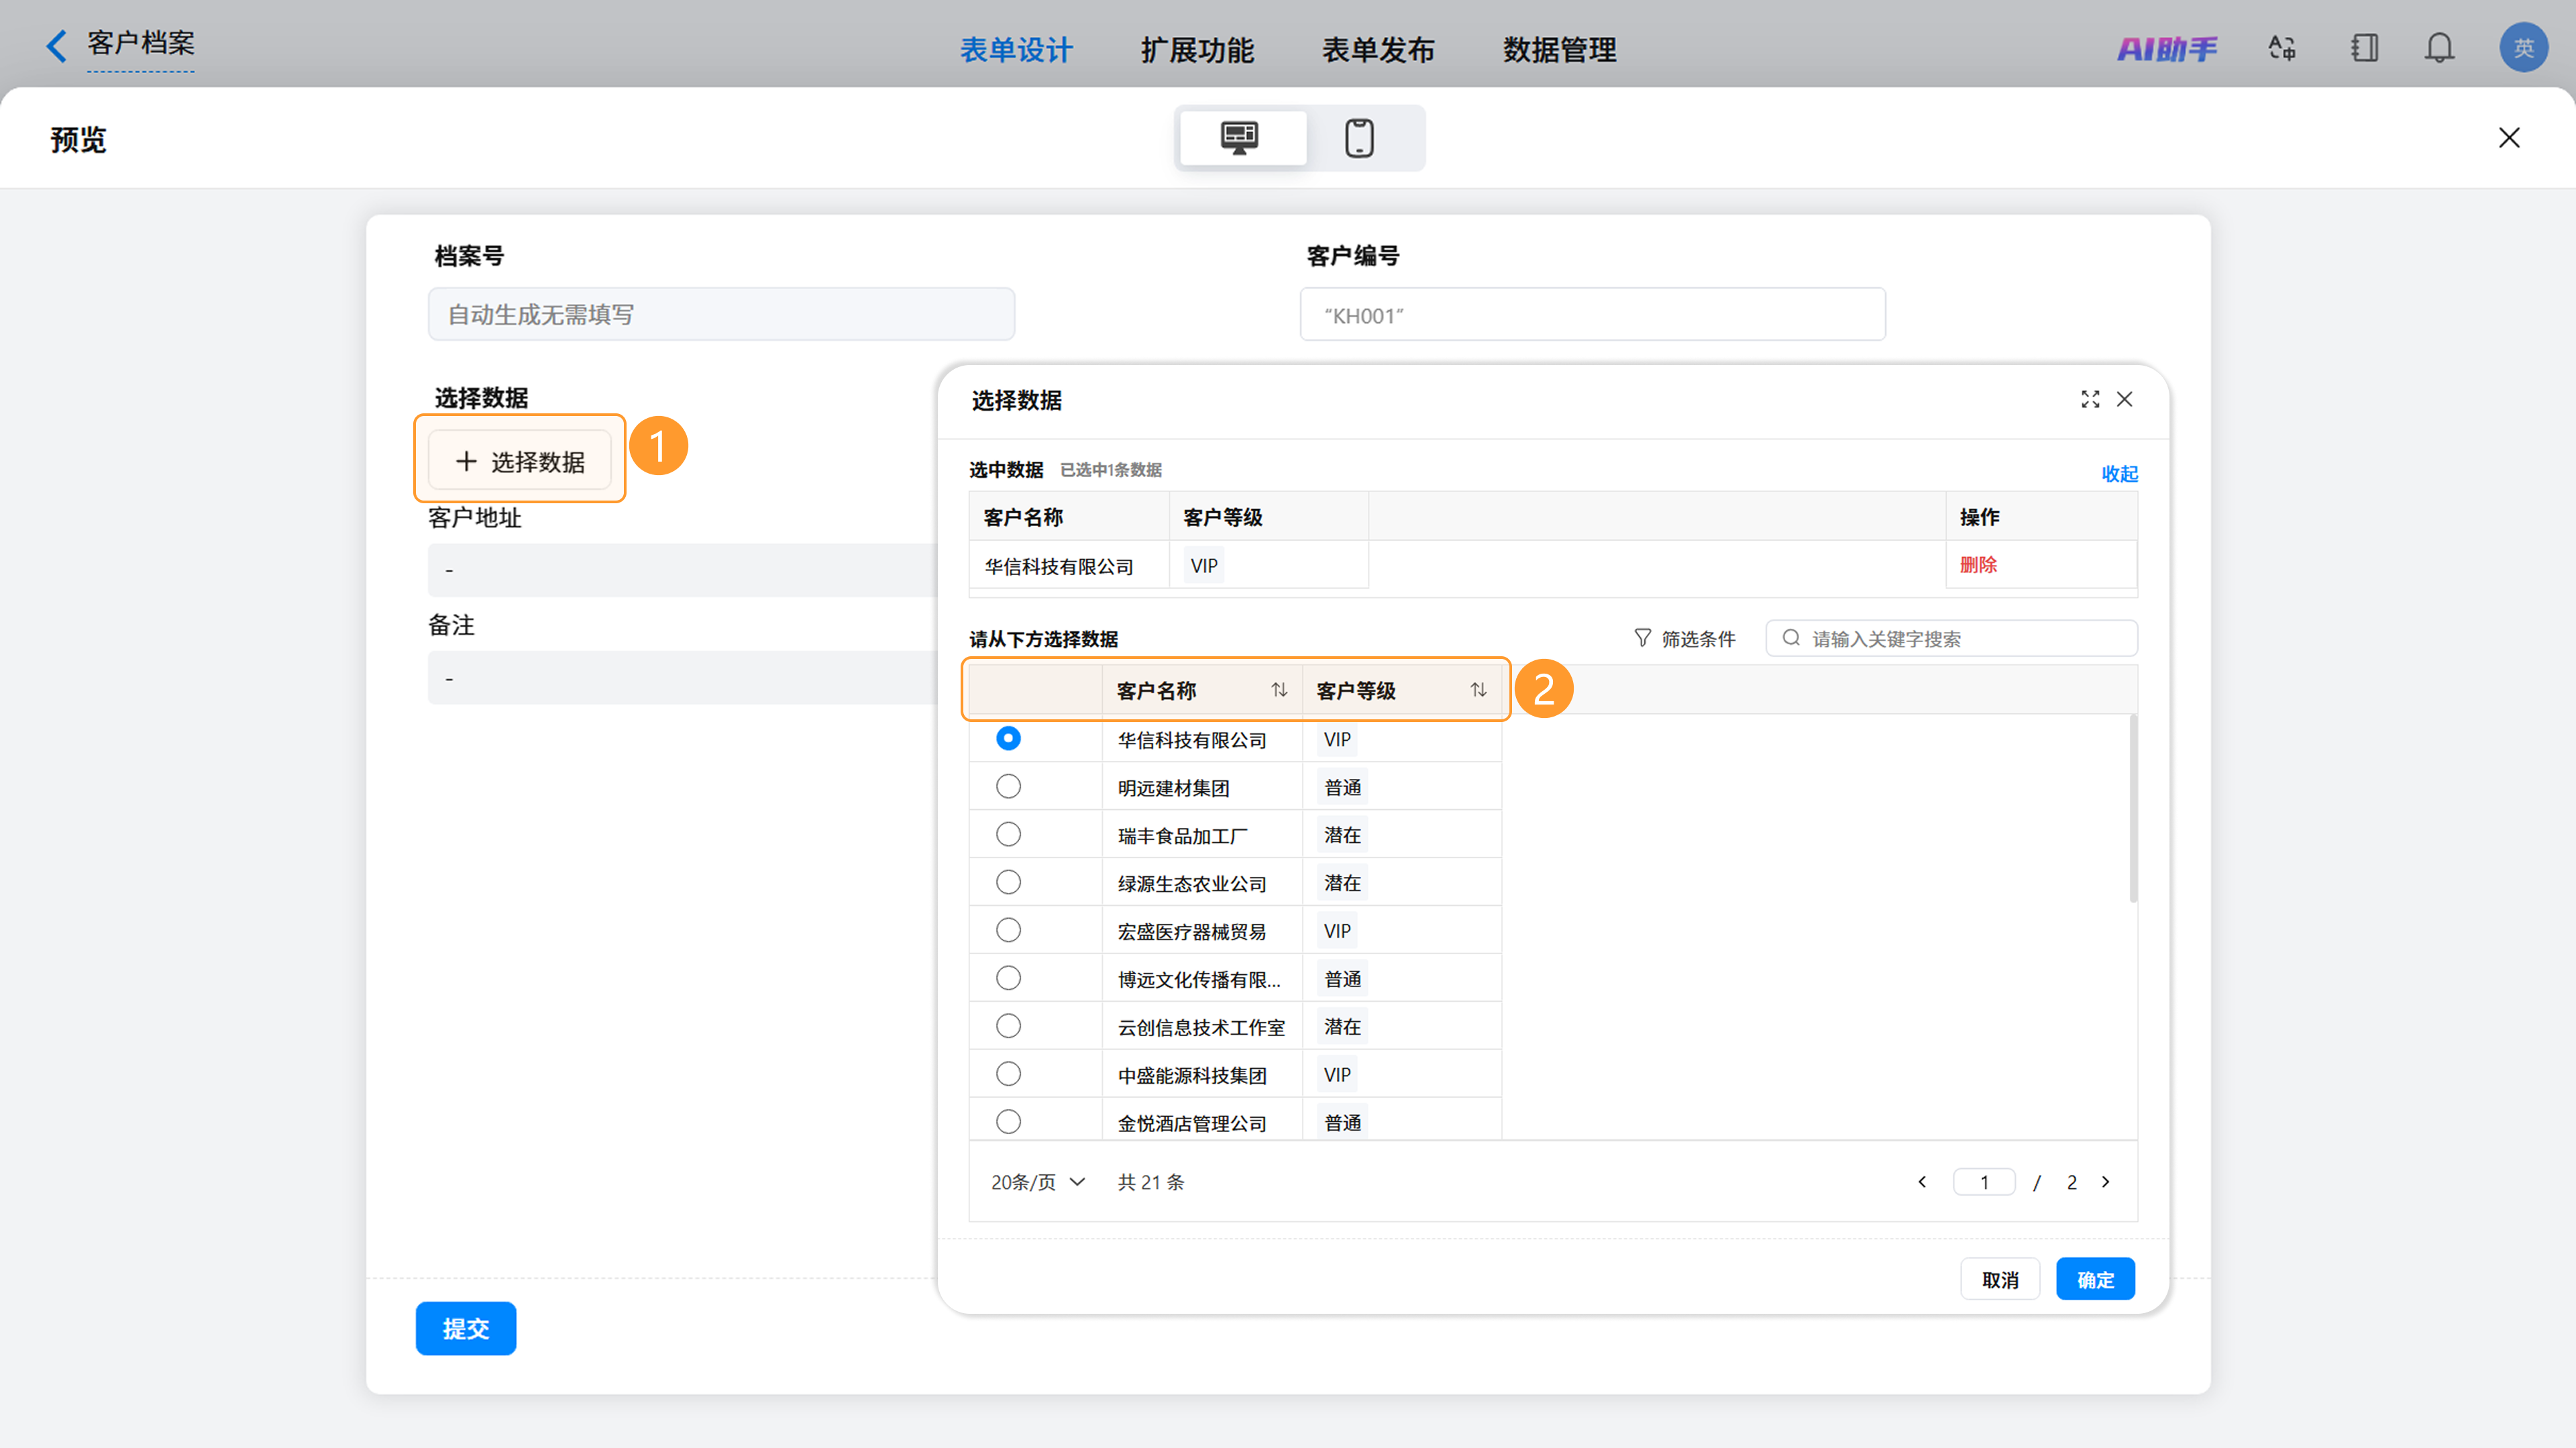Image resolution: width=2576 pixels, height=1448 pixels.
Task: Switch to 扩展功能 tab
Action: (1197, 49)
